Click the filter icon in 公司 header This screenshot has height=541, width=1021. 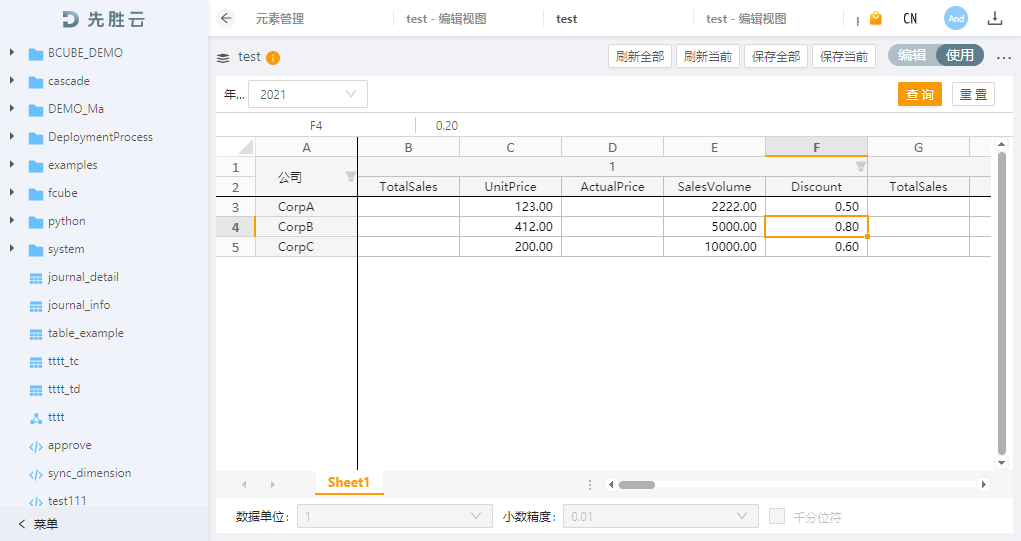[x=350, y=177]
